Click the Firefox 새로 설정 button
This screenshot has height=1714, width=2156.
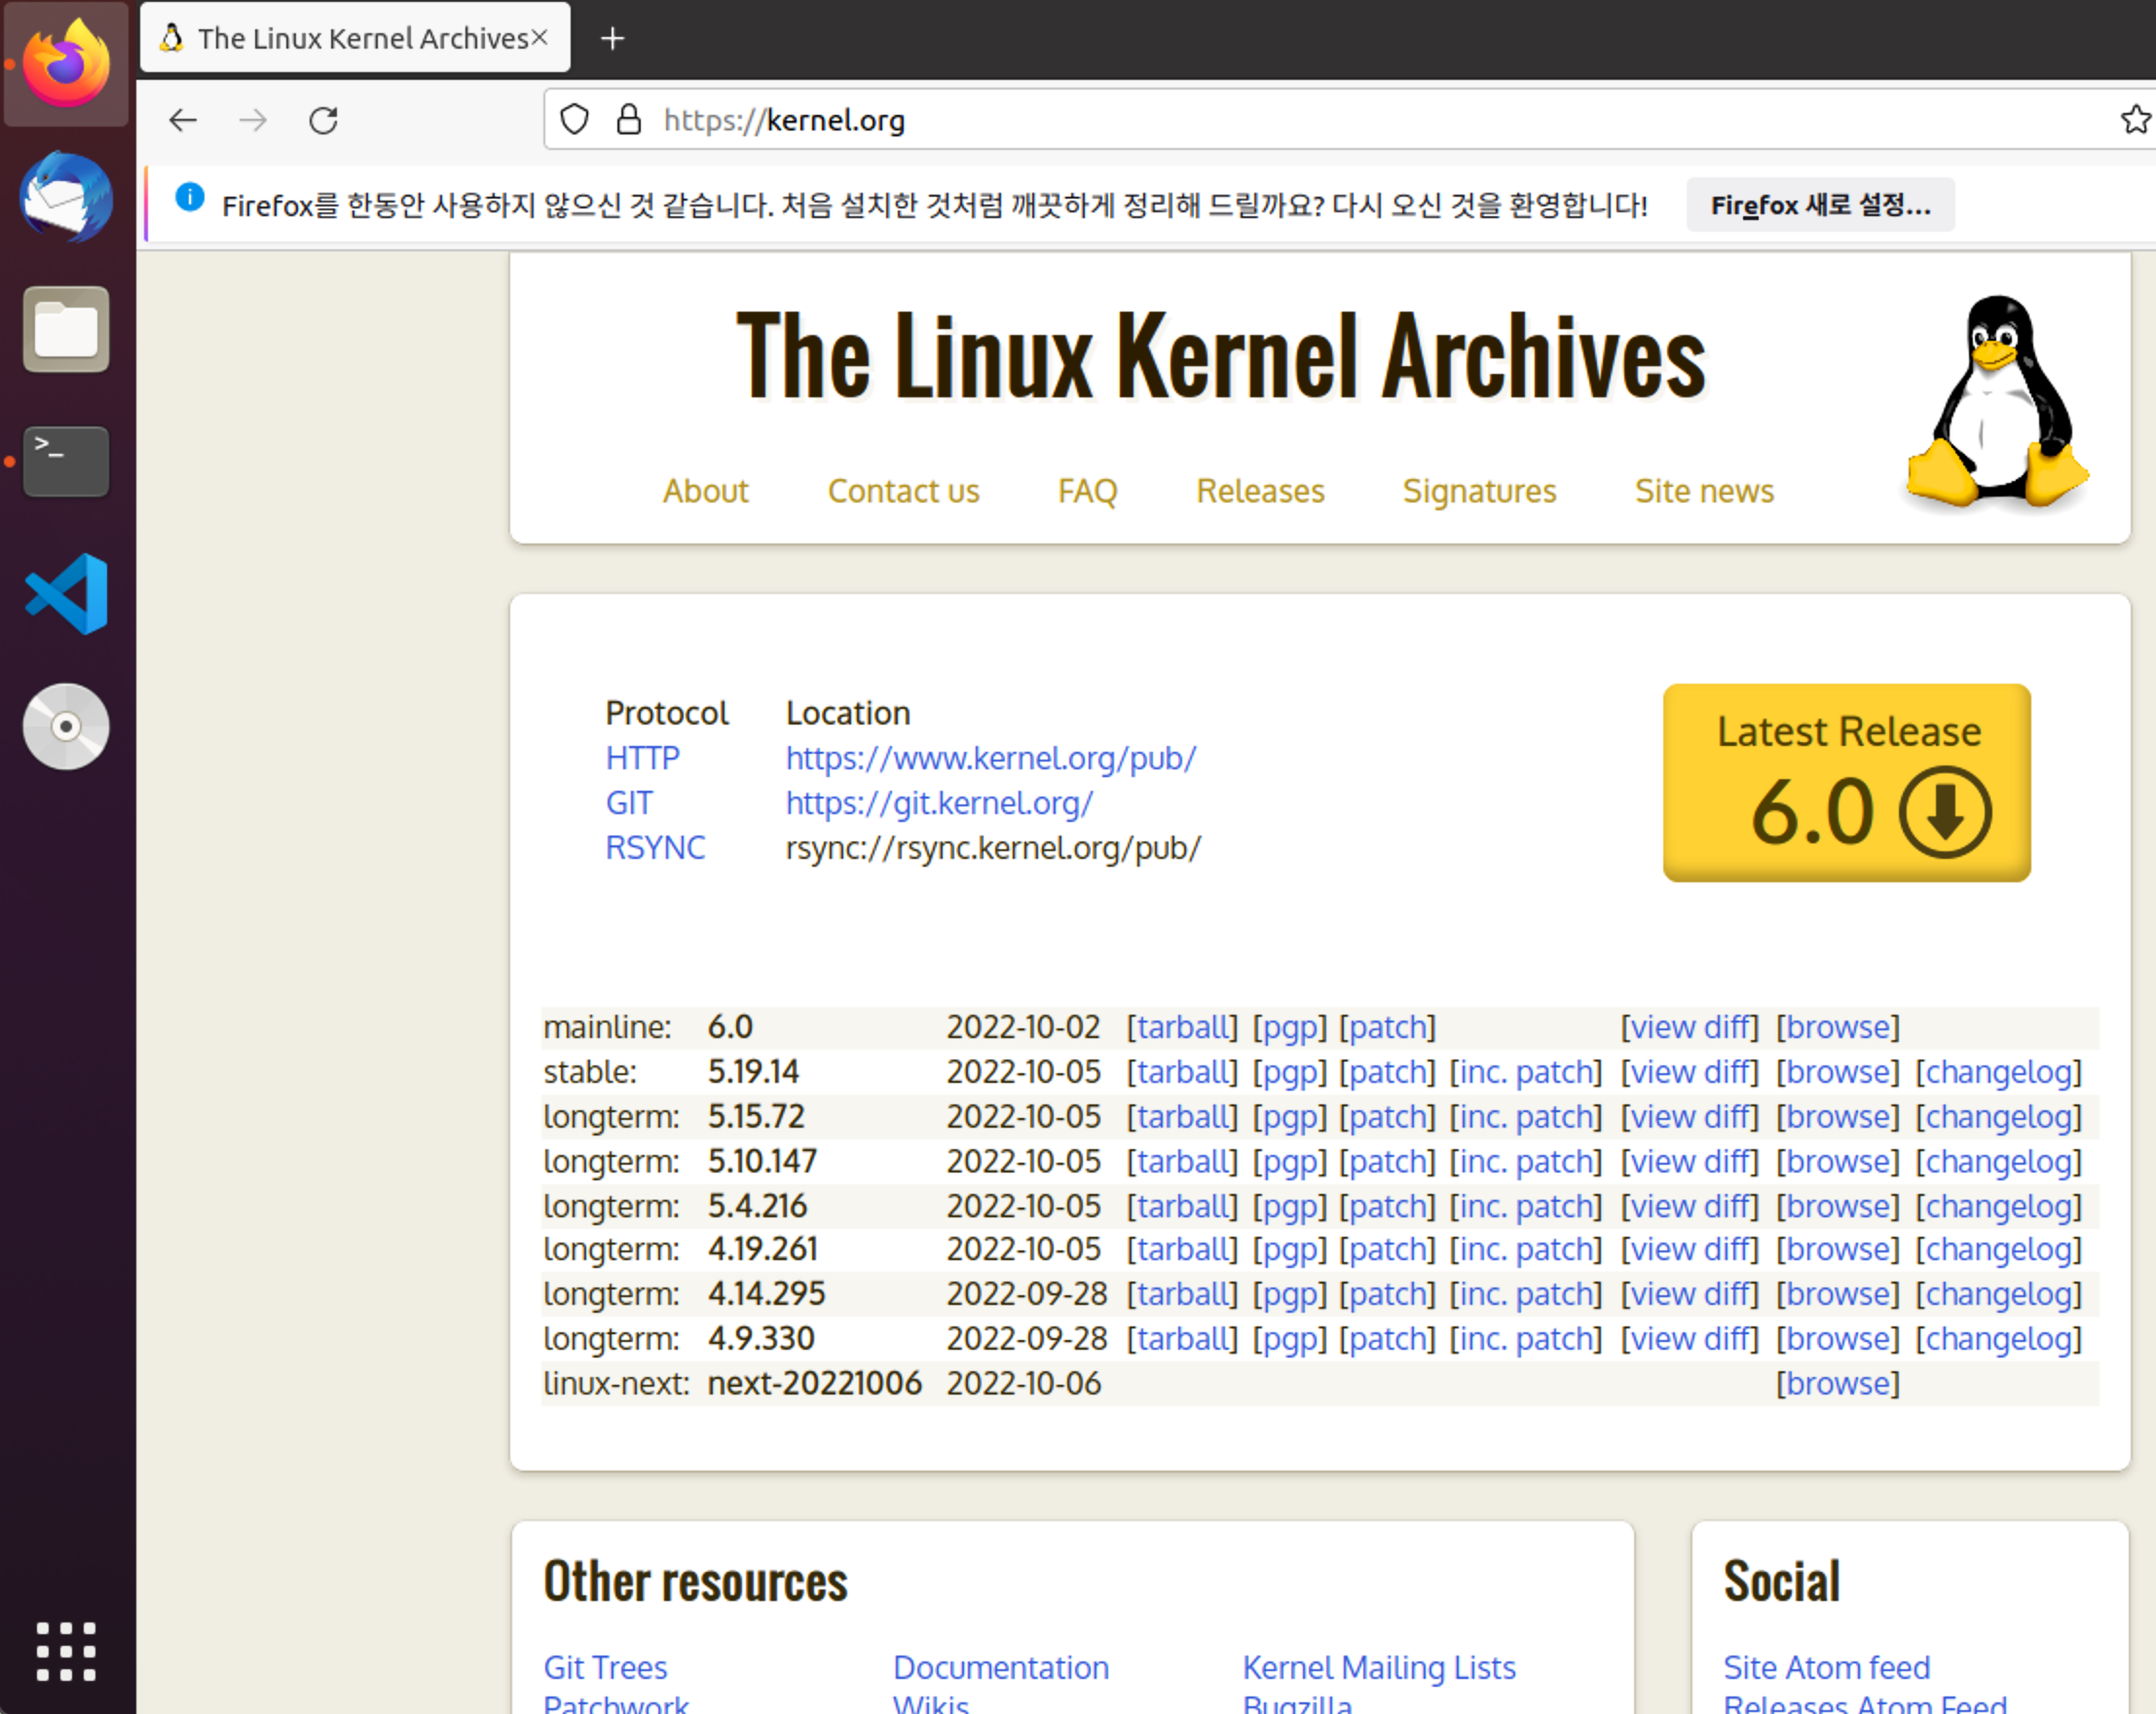coord(1819,205)
